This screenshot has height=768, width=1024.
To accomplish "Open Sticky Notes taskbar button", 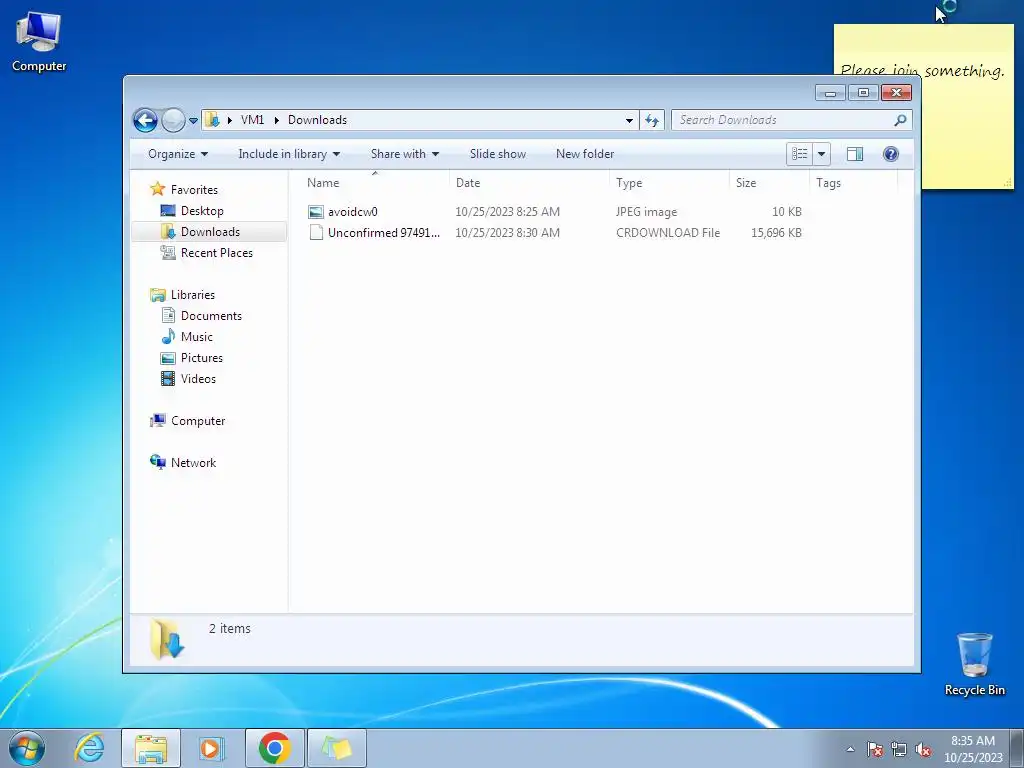I will pyautogui.click(x=336, y=748).
